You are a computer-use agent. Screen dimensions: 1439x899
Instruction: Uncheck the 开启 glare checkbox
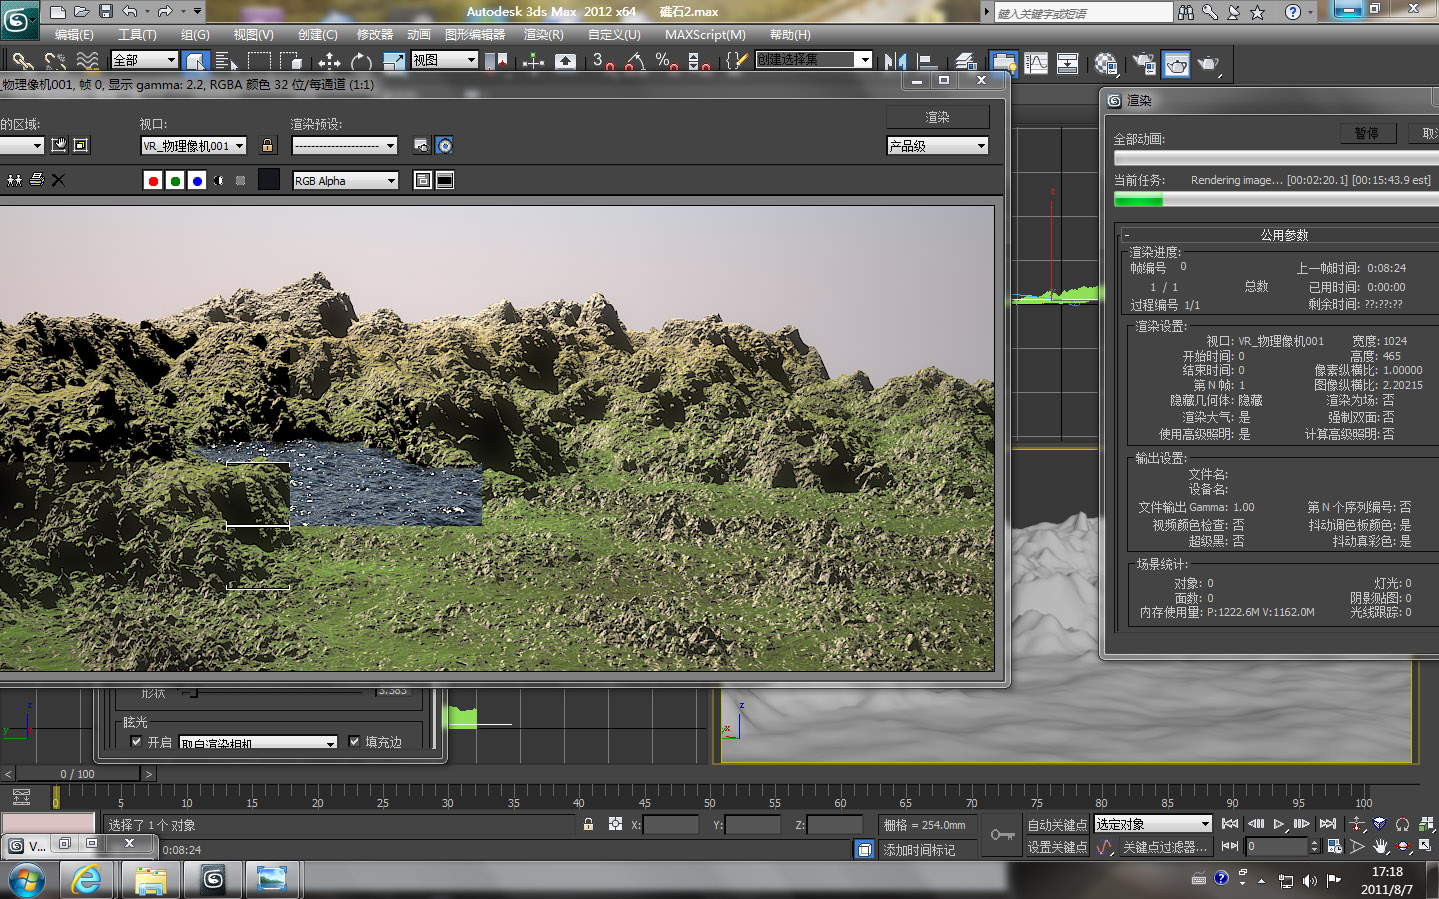(137, 742)
